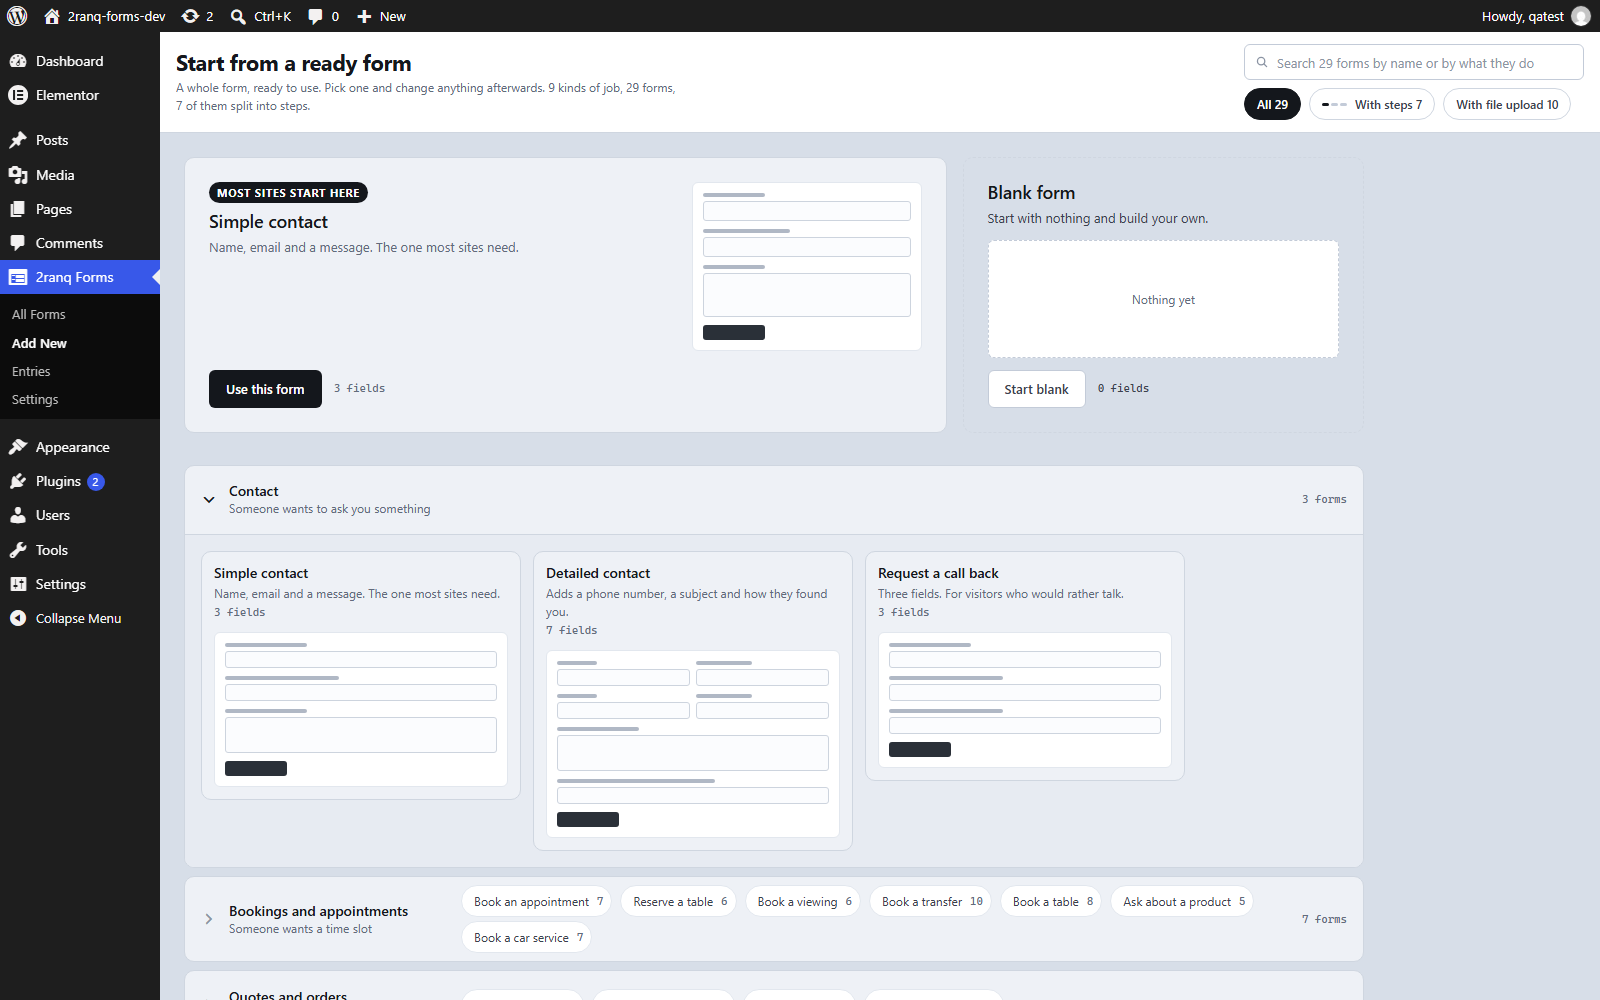Click the Appearance brush icon

coord(18,447)
